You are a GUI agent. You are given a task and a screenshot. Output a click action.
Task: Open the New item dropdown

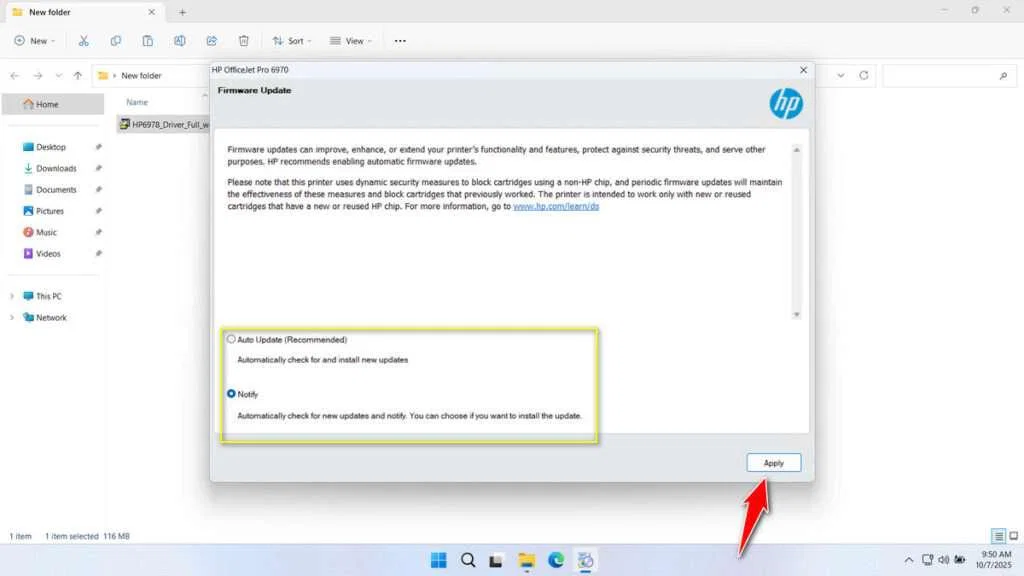pos(35,40)
